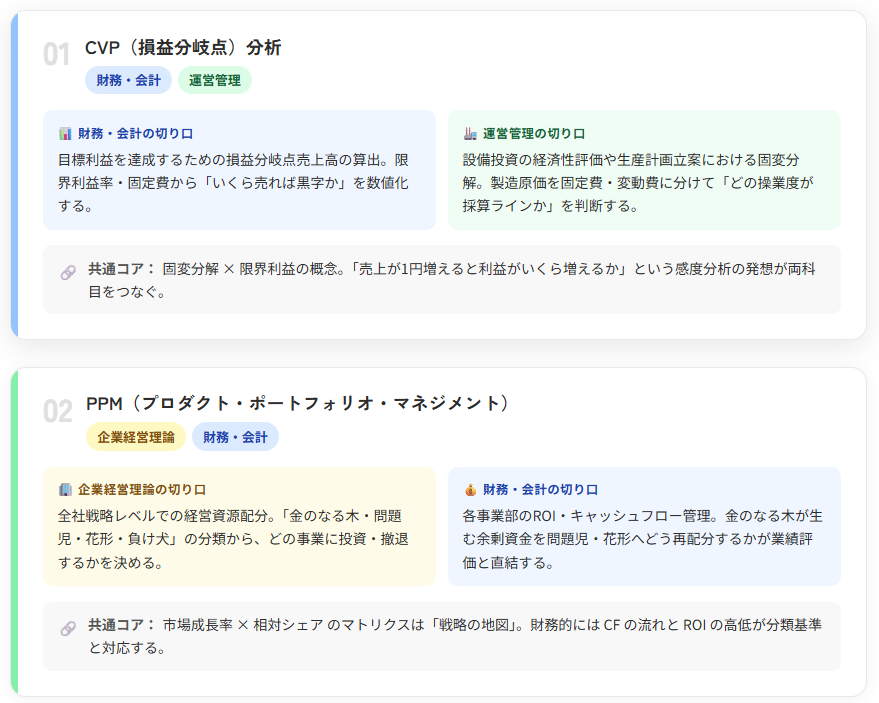Click the 01 card number
The height and width of the screenshot is (703, 879).
[x=57, y=55]
